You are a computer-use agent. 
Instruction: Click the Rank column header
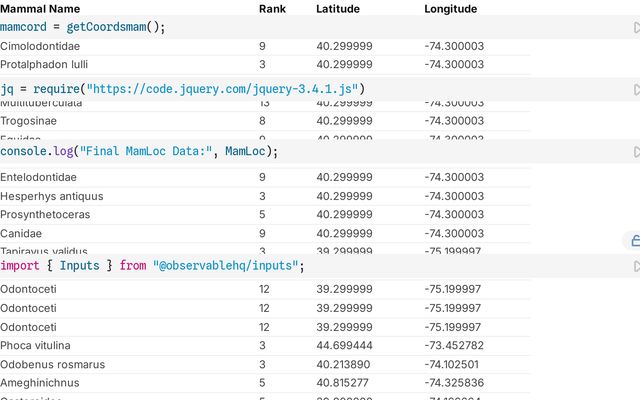point(272,9)
